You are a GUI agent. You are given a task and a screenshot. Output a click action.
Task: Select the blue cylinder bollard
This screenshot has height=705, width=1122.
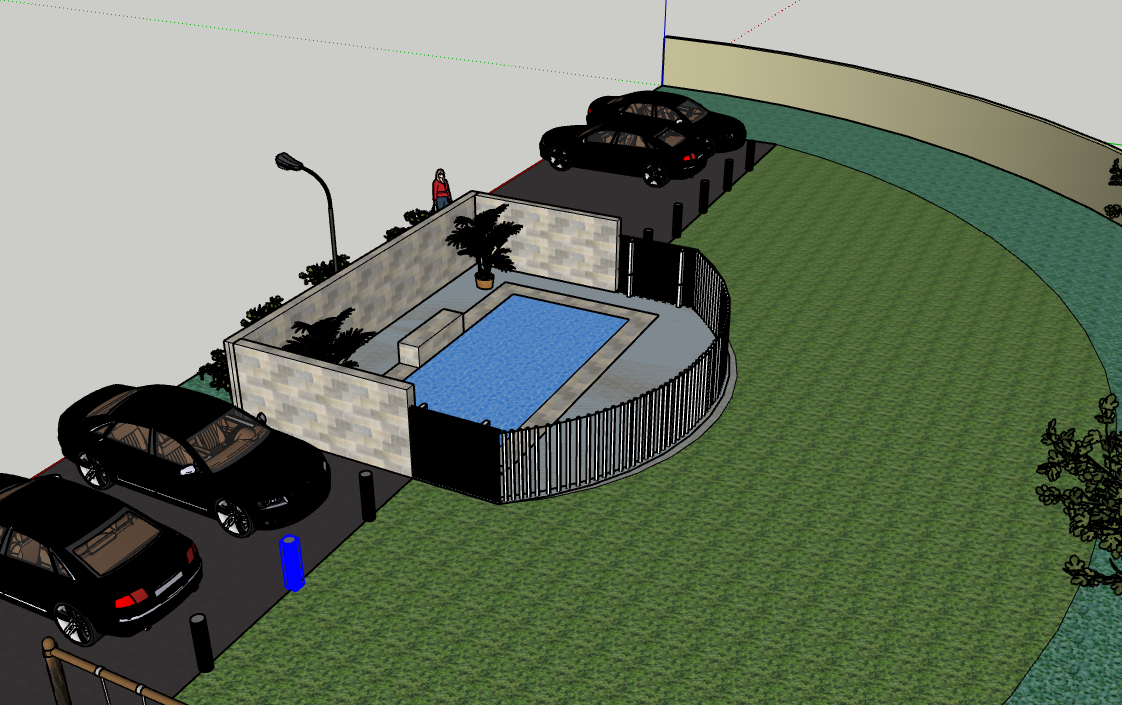(x=291, y=563)
